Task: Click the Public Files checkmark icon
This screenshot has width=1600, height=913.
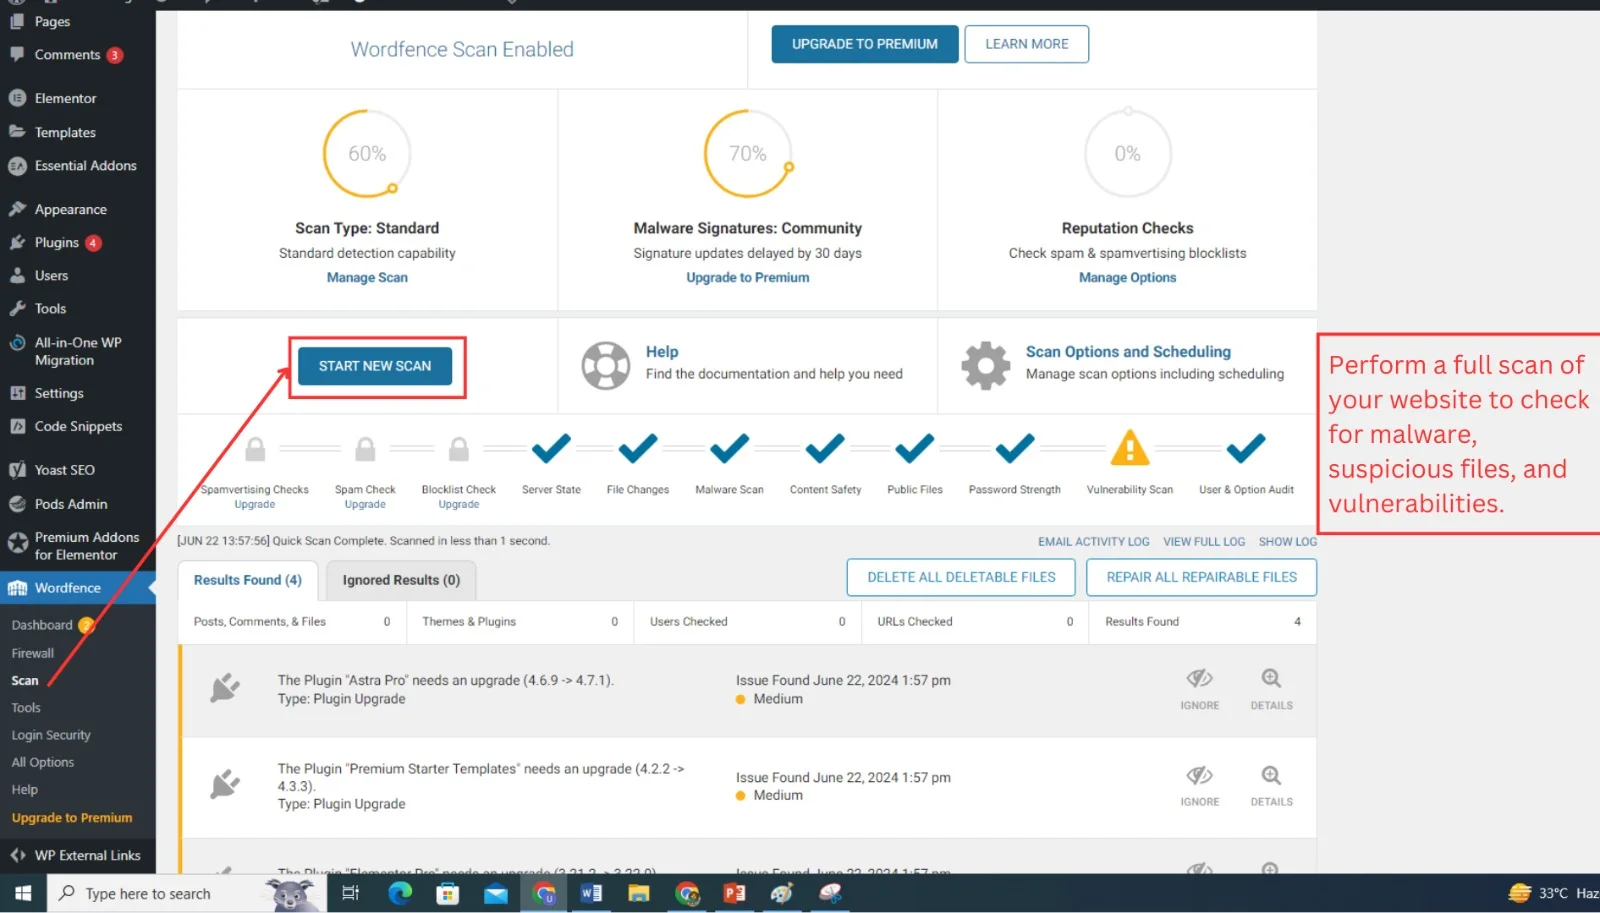Action: pyautogui.click(x=915, y=449)
